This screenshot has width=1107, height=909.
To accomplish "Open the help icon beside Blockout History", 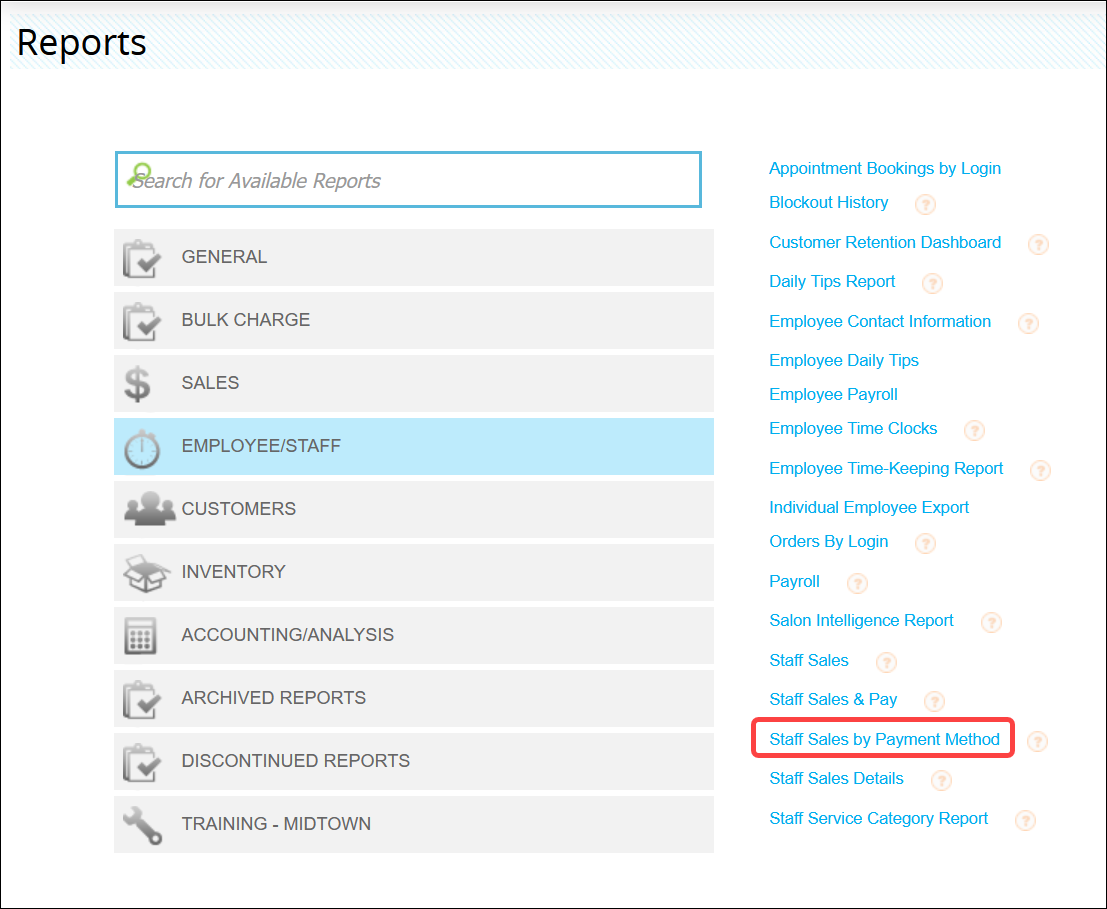I will pyautogui.click(x=924, y=204).
